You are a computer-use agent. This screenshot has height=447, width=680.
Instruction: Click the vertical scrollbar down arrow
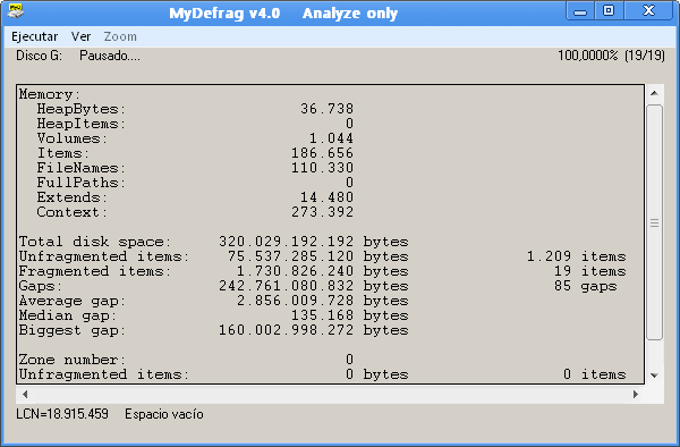(x=654, y=375)
